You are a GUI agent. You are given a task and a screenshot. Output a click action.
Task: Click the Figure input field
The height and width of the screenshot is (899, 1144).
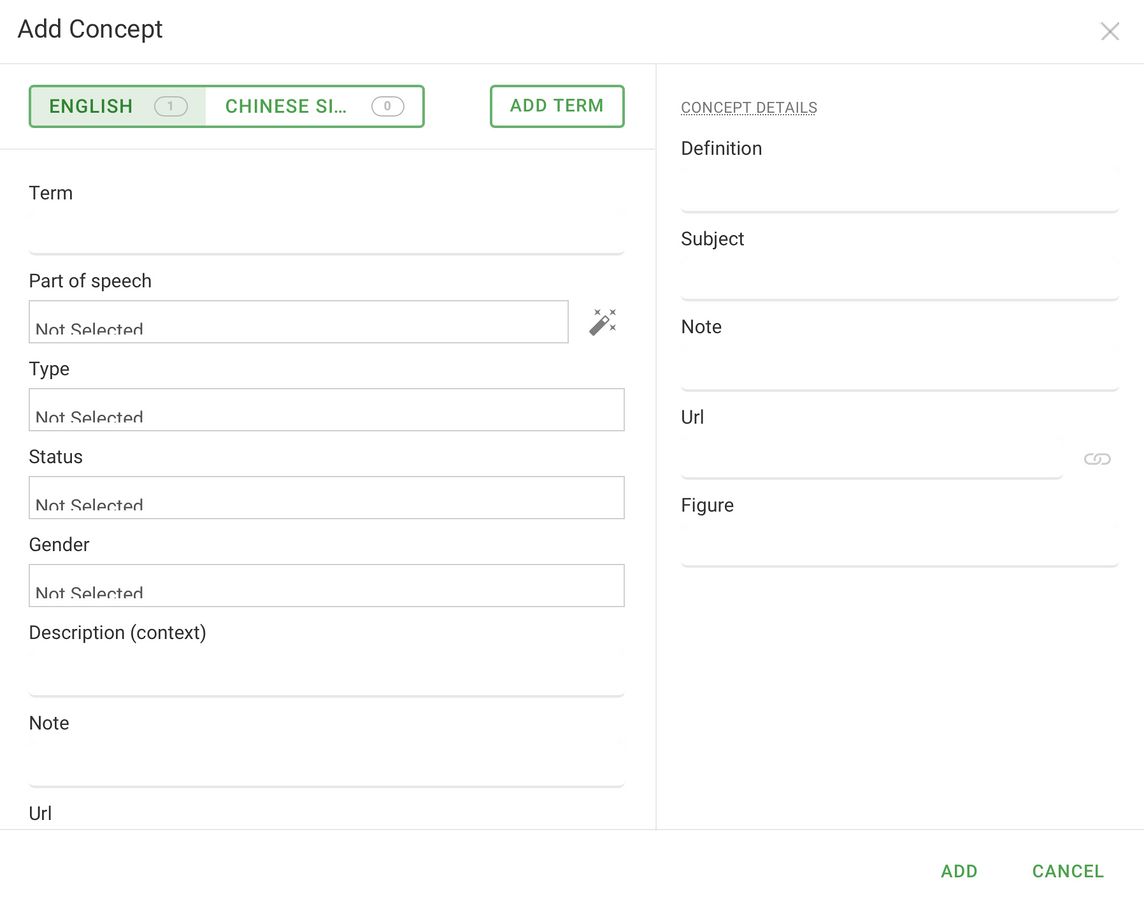coord(899,546)
